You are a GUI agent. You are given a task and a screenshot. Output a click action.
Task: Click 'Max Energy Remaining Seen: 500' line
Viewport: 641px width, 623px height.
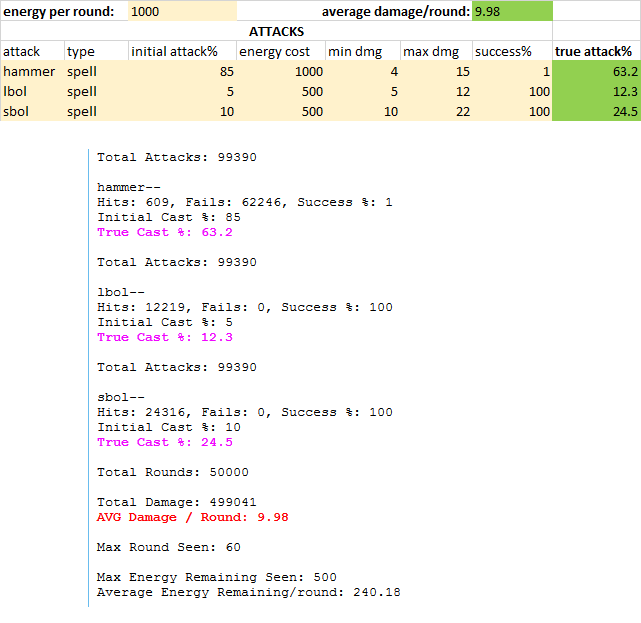pyautogui.click(x=217, y=577)
